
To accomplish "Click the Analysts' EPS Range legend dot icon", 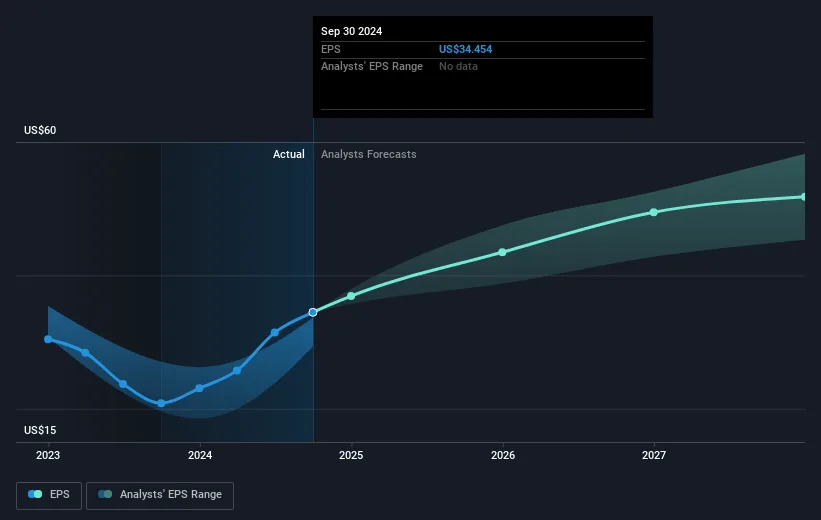I will [105, 494].
